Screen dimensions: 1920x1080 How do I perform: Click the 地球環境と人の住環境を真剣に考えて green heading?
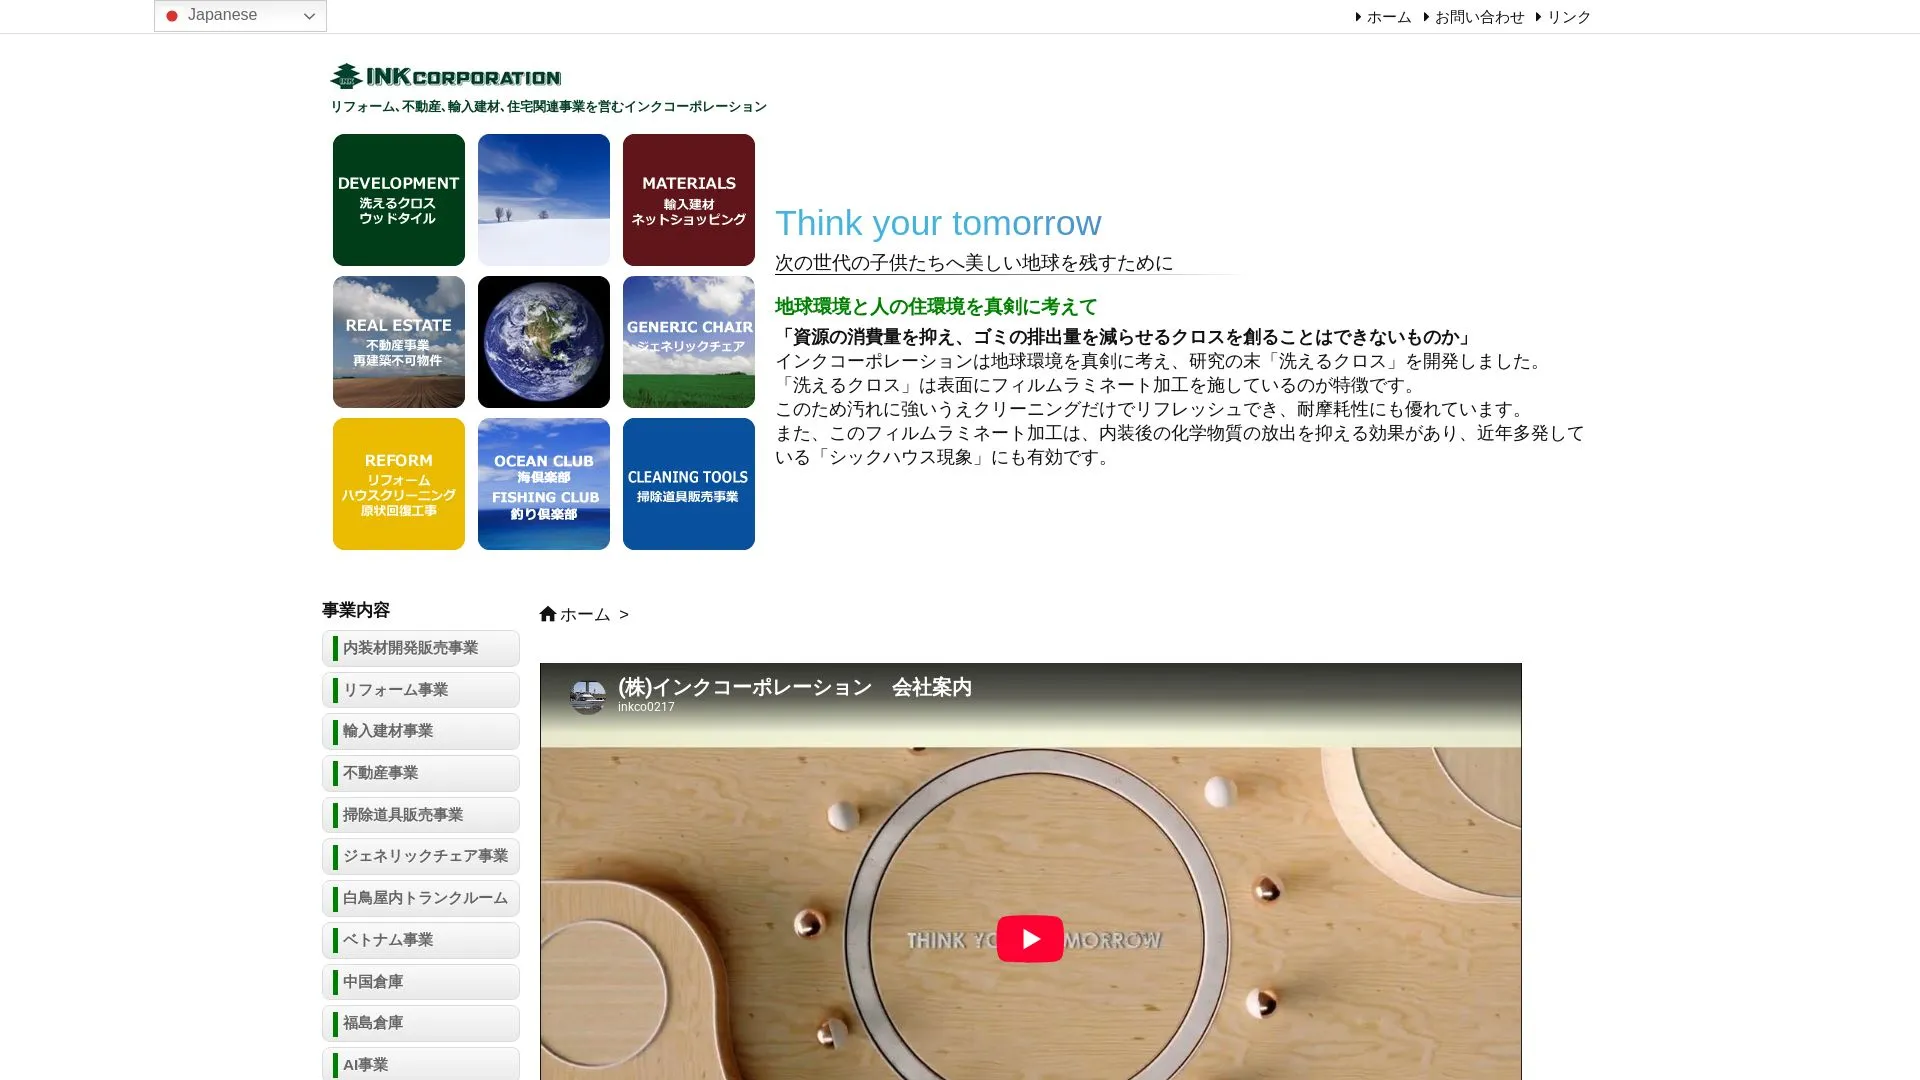point(936,307)
